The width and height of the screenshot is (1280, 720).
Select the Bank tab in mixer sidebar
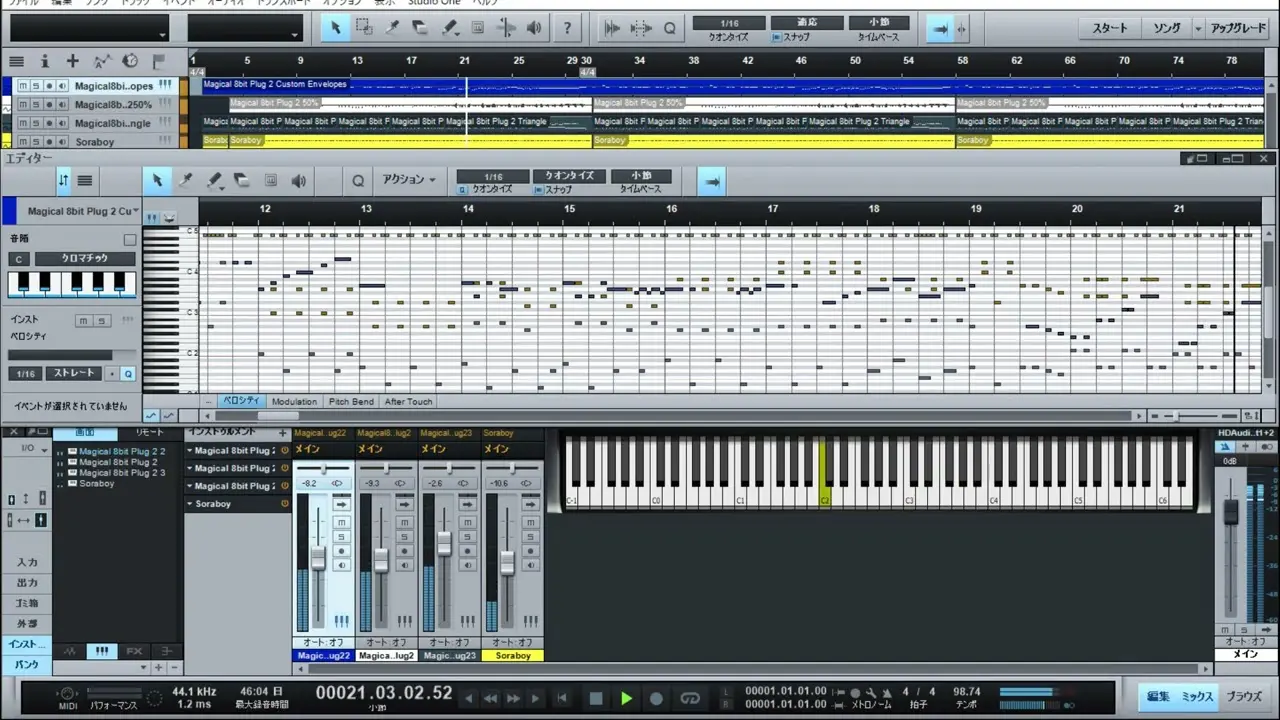(27, 664)
